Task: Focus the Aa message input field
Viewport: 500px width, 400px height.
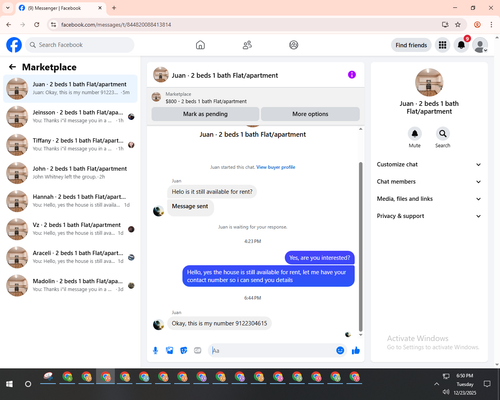Action: (x=272, y=350)
